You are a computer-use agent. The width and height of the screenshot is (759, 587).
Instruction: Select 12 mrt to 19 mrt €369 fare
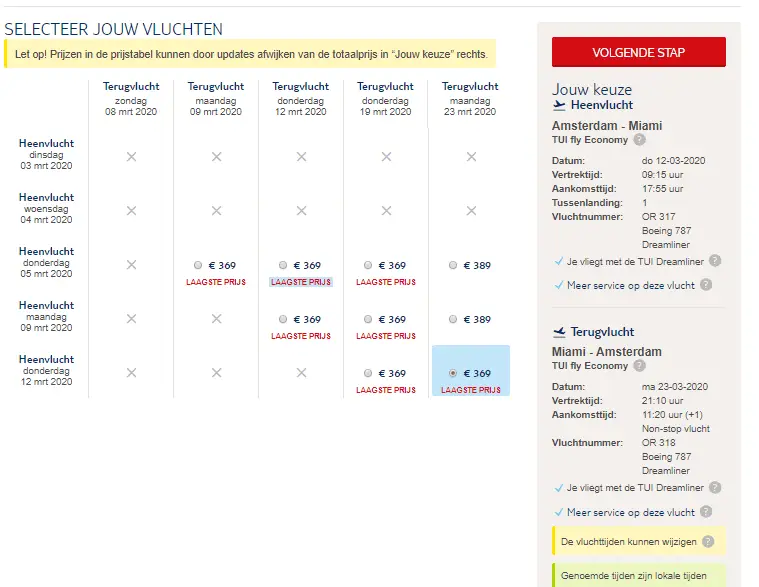(368, 373)
